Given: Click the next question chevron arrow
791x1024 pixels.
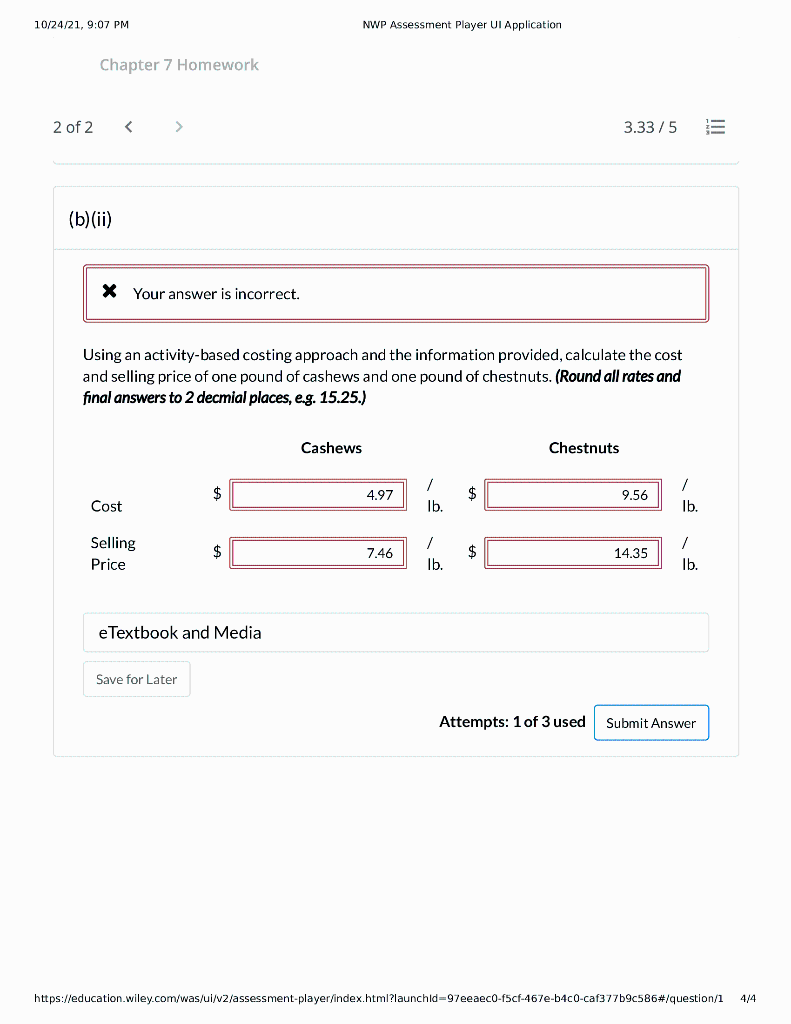Looking at the screenshot, I should tap(178, 127).
